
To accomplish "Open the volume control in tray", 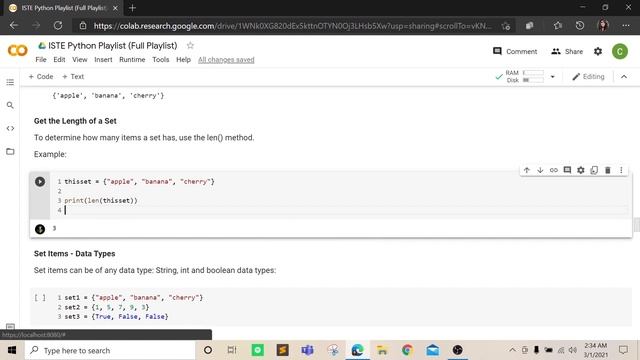I will click(x=573, y=350).
